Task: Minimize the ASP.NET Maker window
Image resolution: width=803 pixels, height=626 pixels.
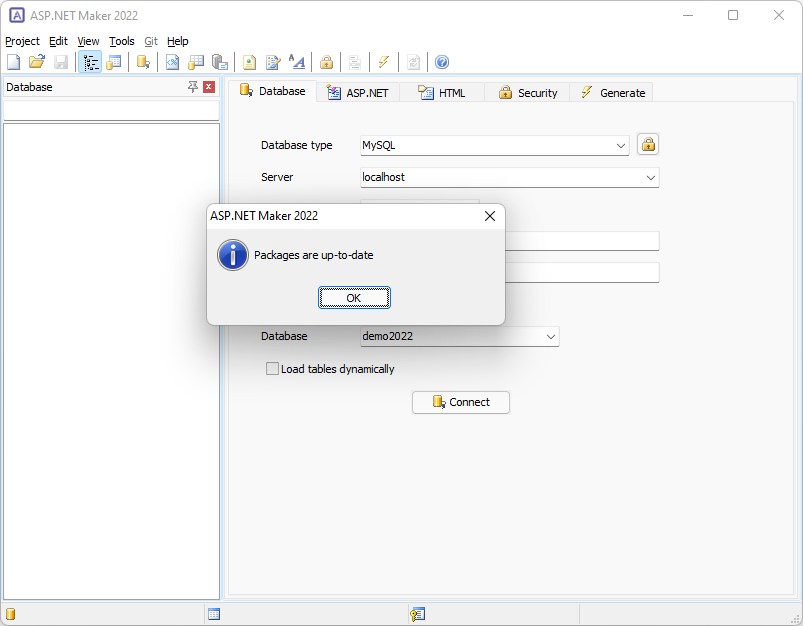Action: (x=688, y=15)
